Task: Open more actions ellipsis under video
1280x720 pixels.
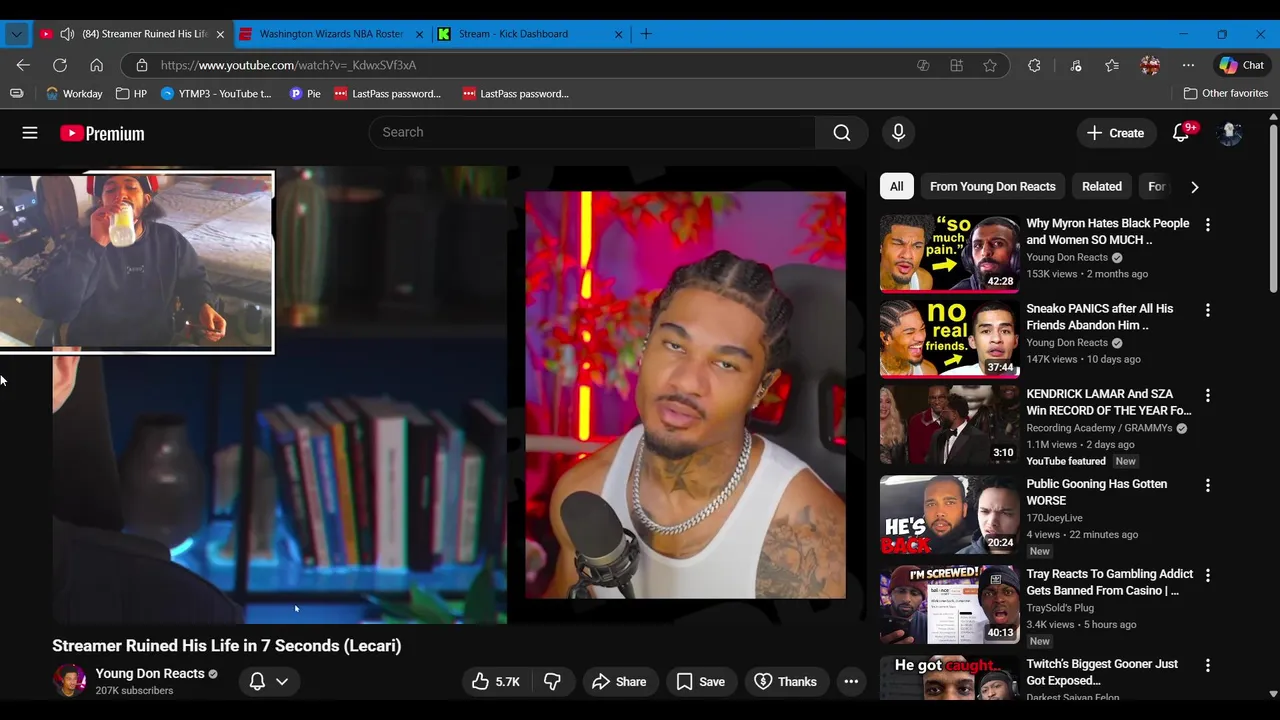Action: (x=851, y=682)
